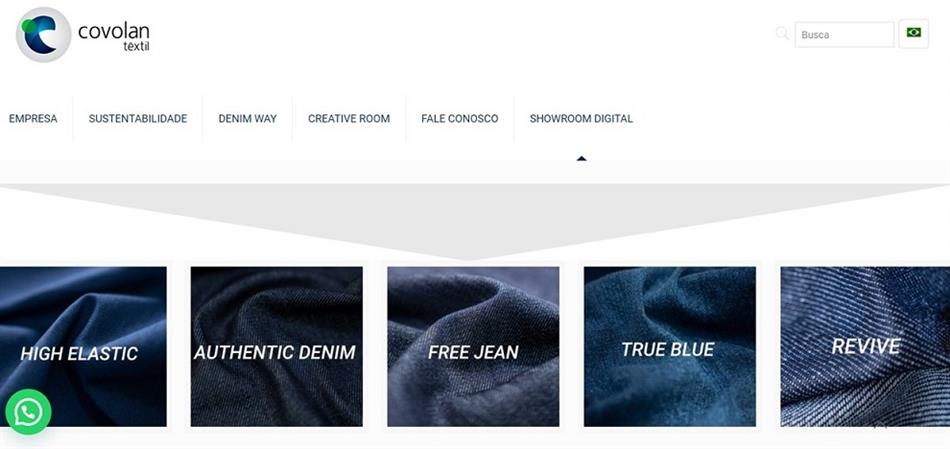Open the Revive fabric tile
950x449 pixels.
(865, 347)
